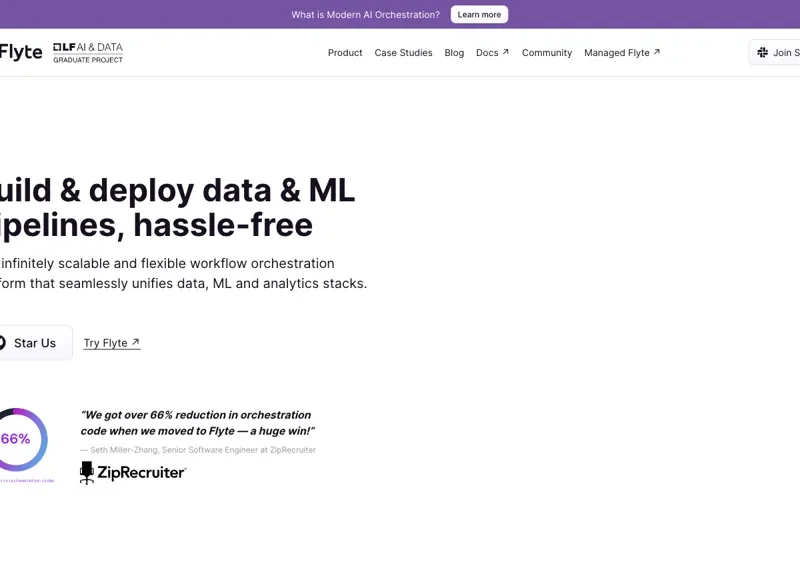Click the workflow orchestration subtitle paragraph
The height and width of the screenshot is (576, 800).
183,273
